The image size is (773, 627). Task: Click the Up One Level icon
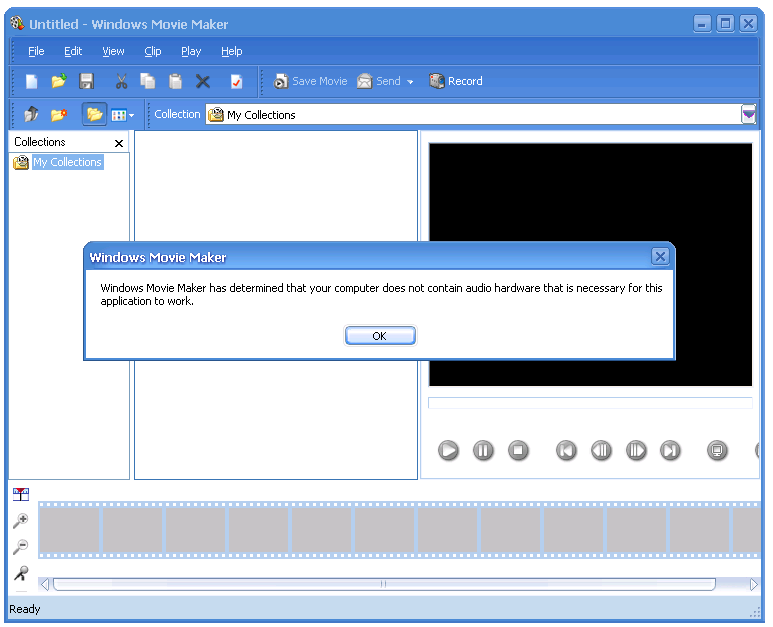[32, 115]
